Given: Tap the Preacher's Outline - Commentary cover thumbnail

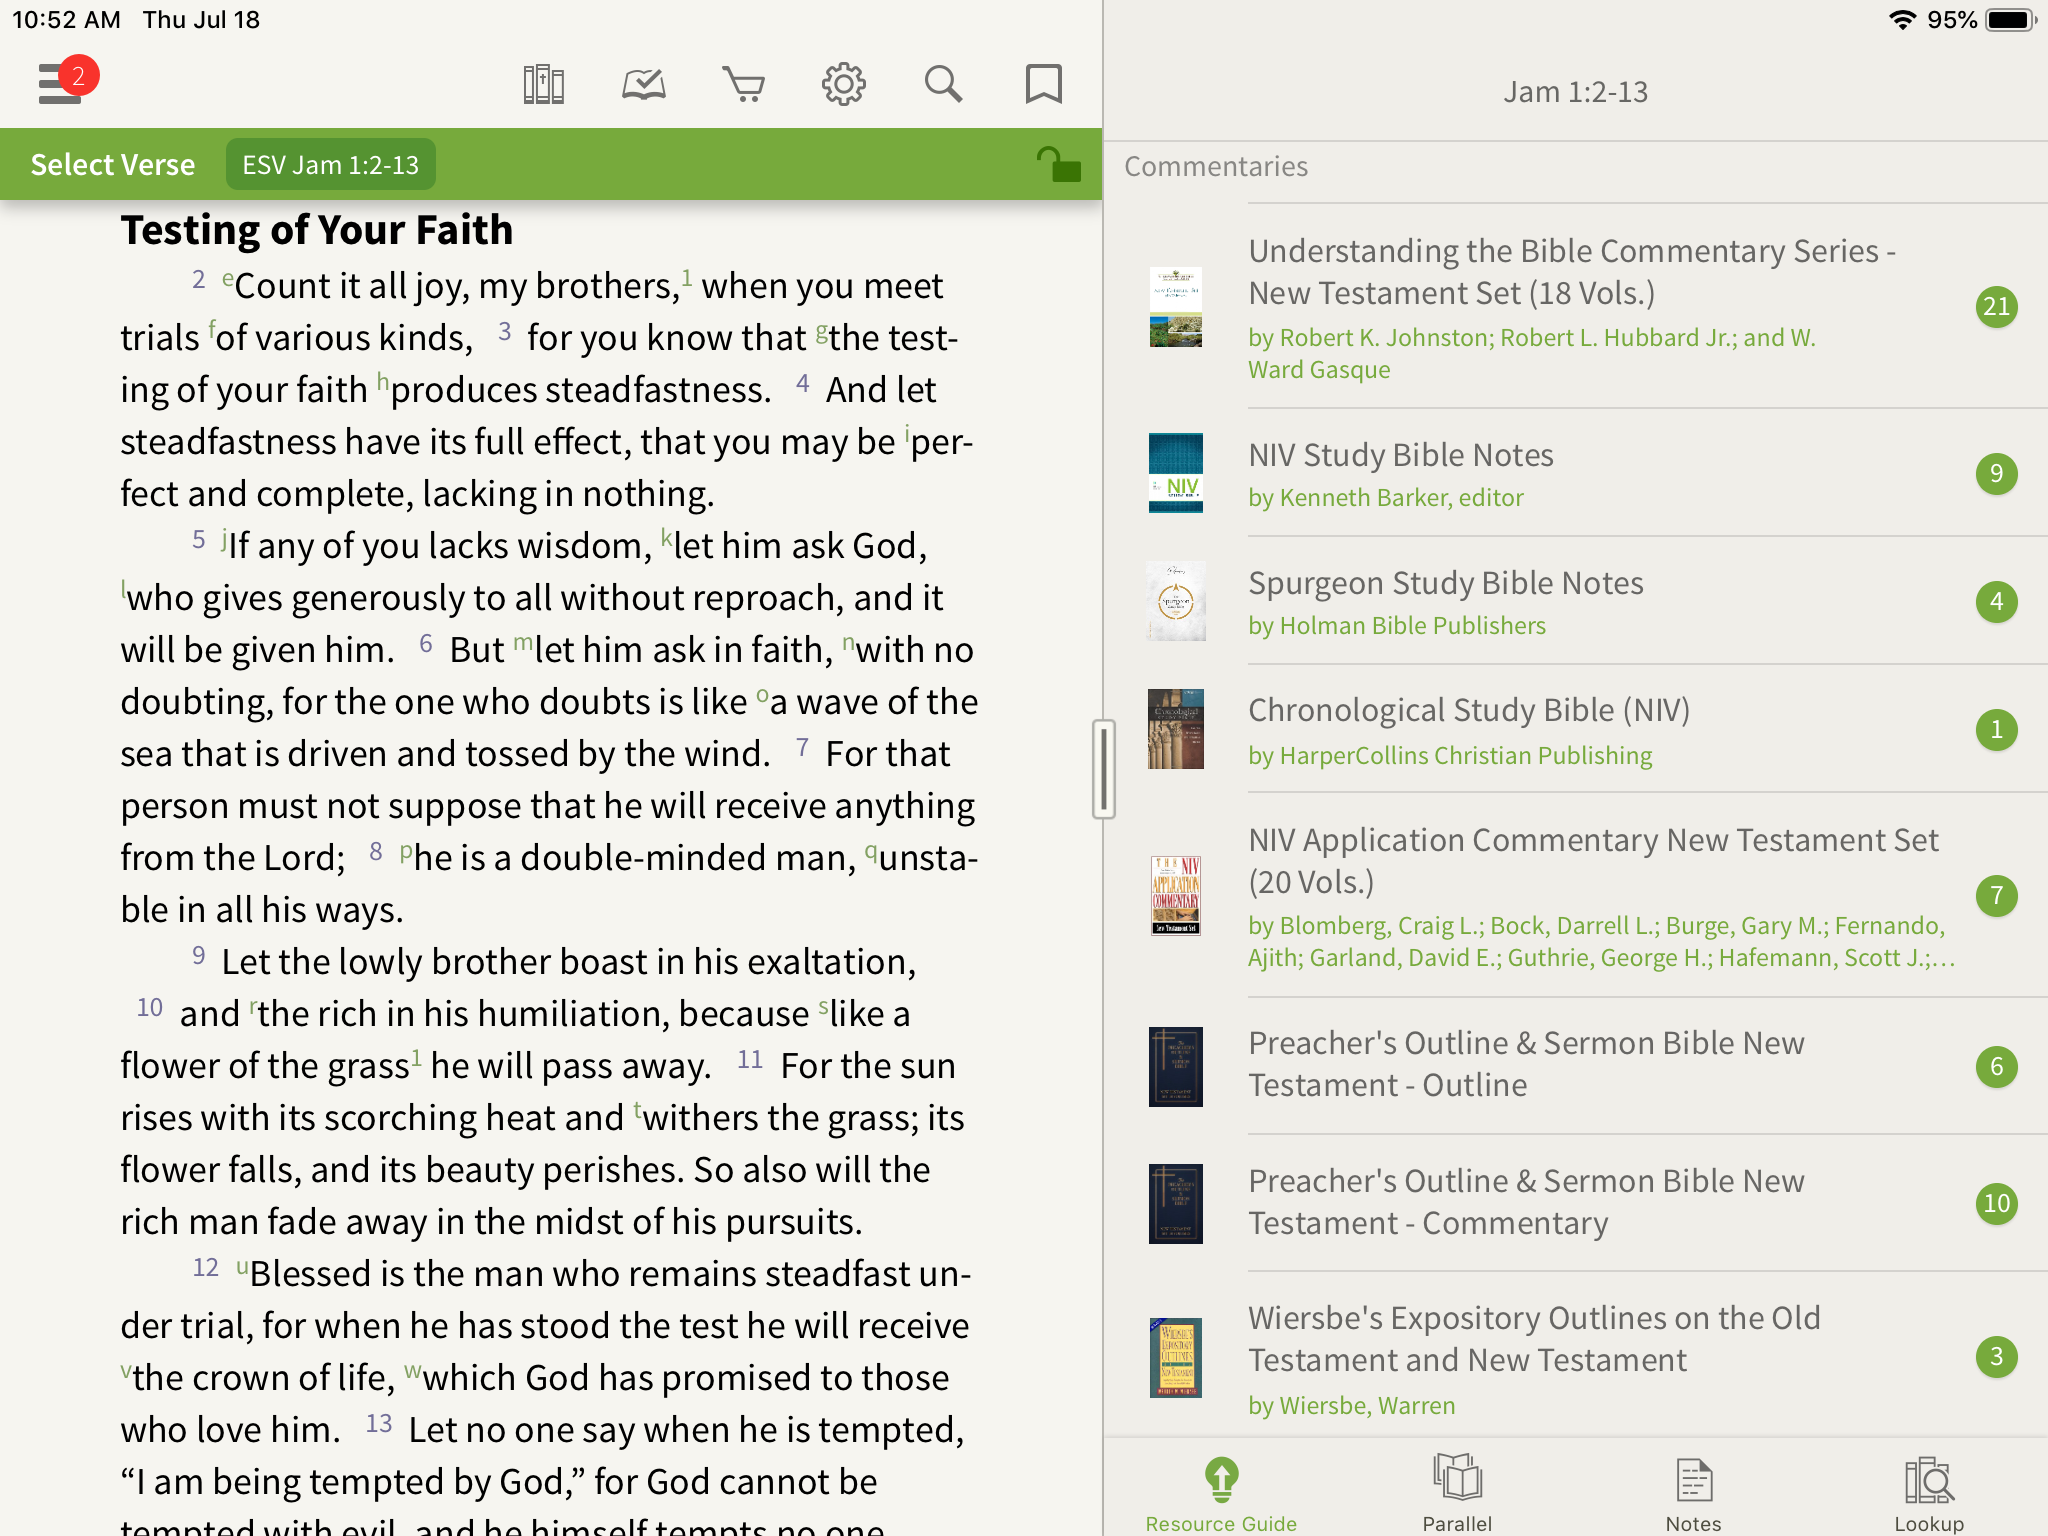Looking at the screenshot, I should (1176, 1203).
